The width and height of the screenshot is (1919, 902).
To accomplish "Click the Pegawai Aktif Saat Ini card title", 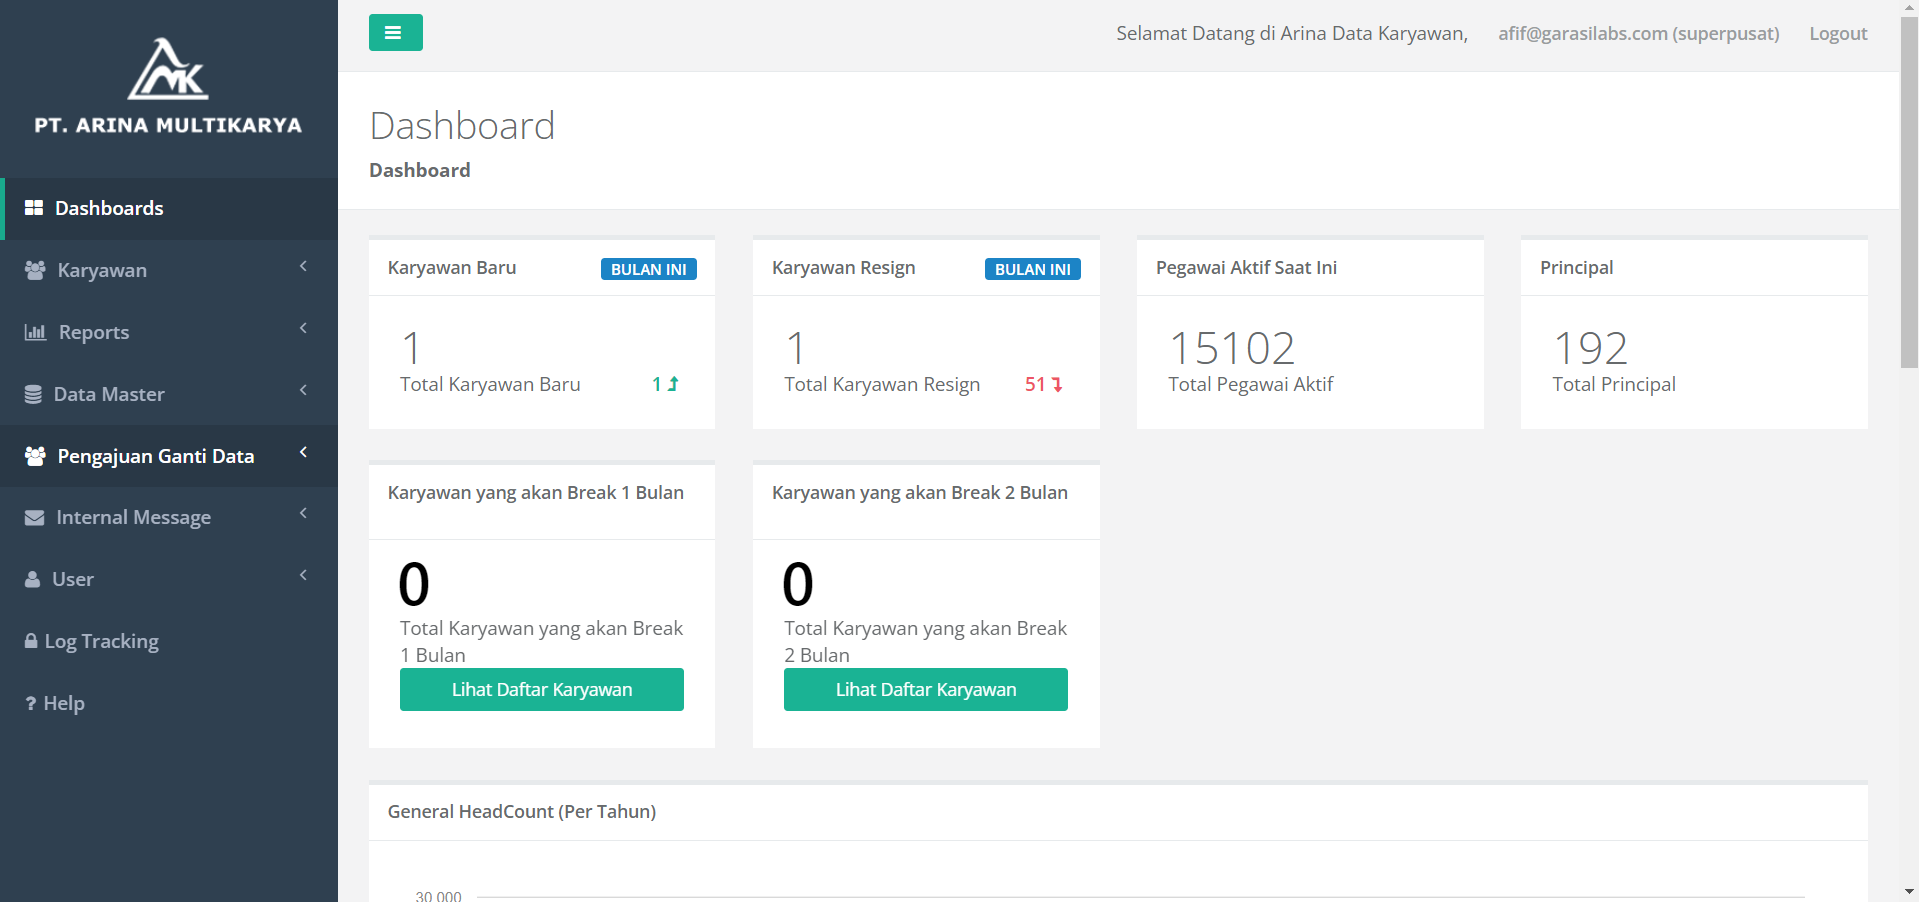I will [x=1246, y=268].
